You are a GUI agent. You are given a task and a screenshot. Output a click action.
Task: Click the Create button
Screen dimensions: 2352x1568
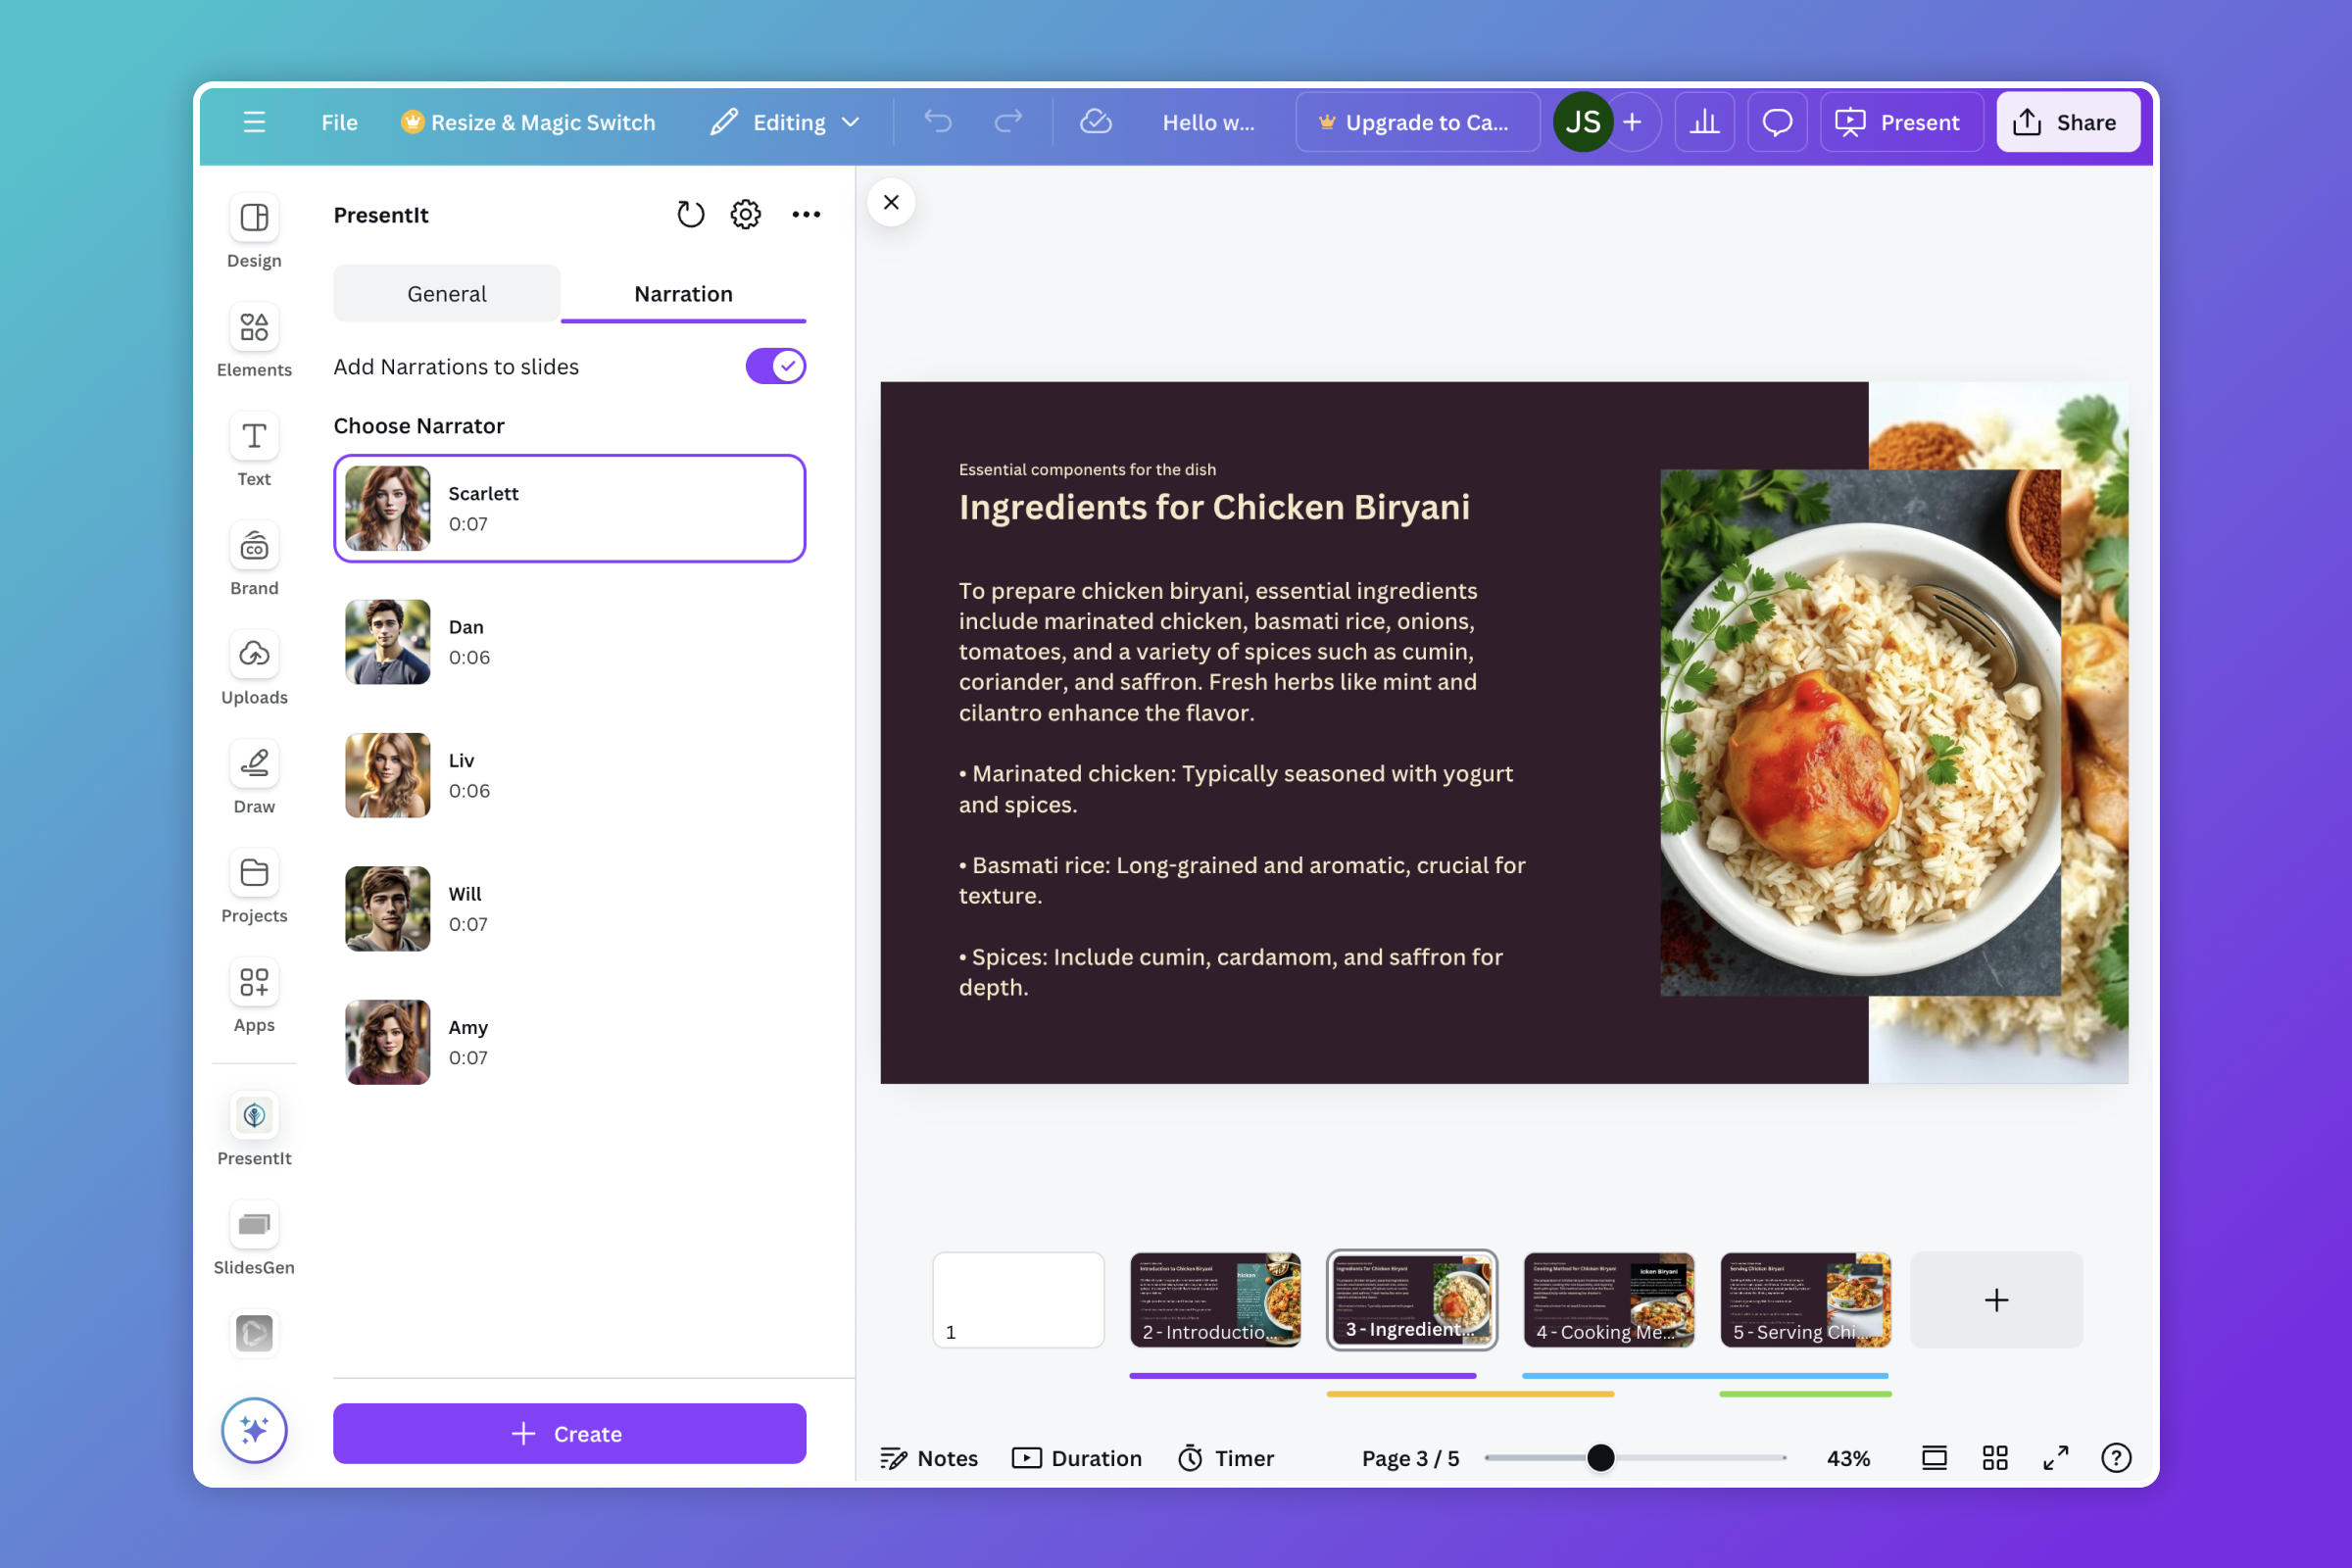click(569, 1433)
